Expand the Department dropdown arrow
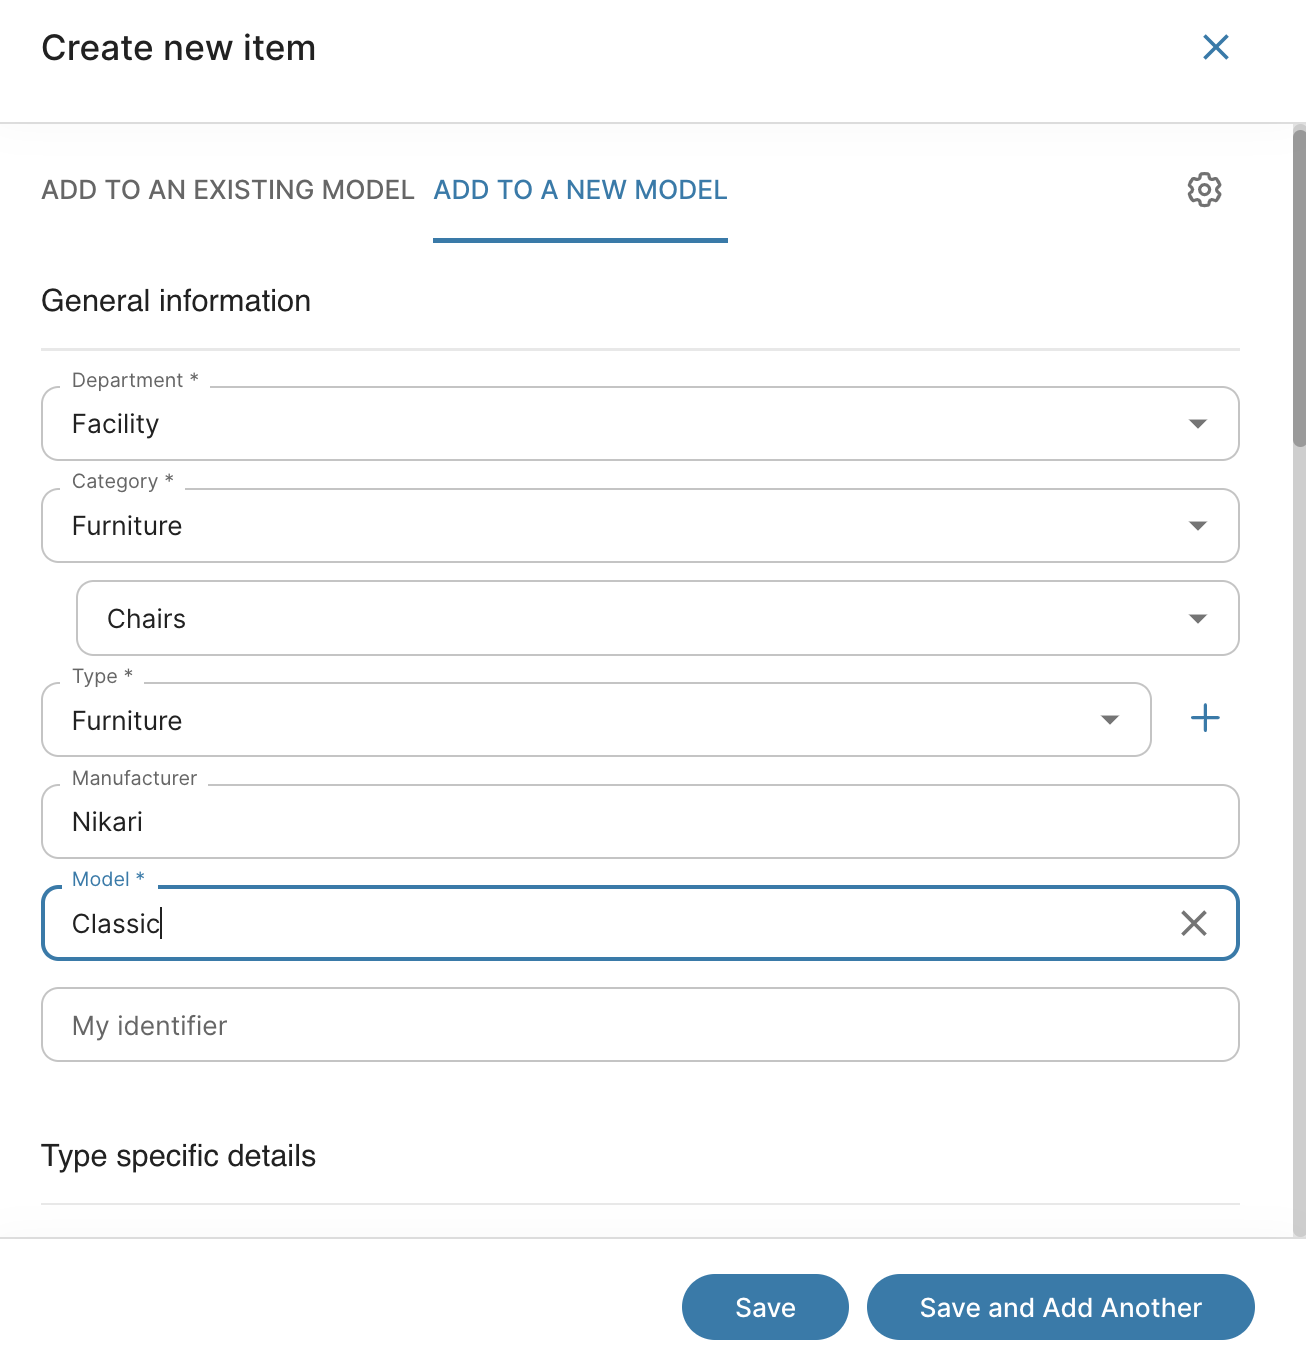The width and height of the screenshot is (1306, 1356). click(x=1197, y=424)
